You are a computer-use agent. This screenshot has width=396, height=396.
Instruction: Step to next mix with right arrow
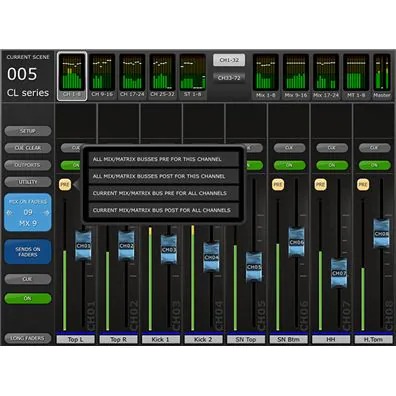46,212
